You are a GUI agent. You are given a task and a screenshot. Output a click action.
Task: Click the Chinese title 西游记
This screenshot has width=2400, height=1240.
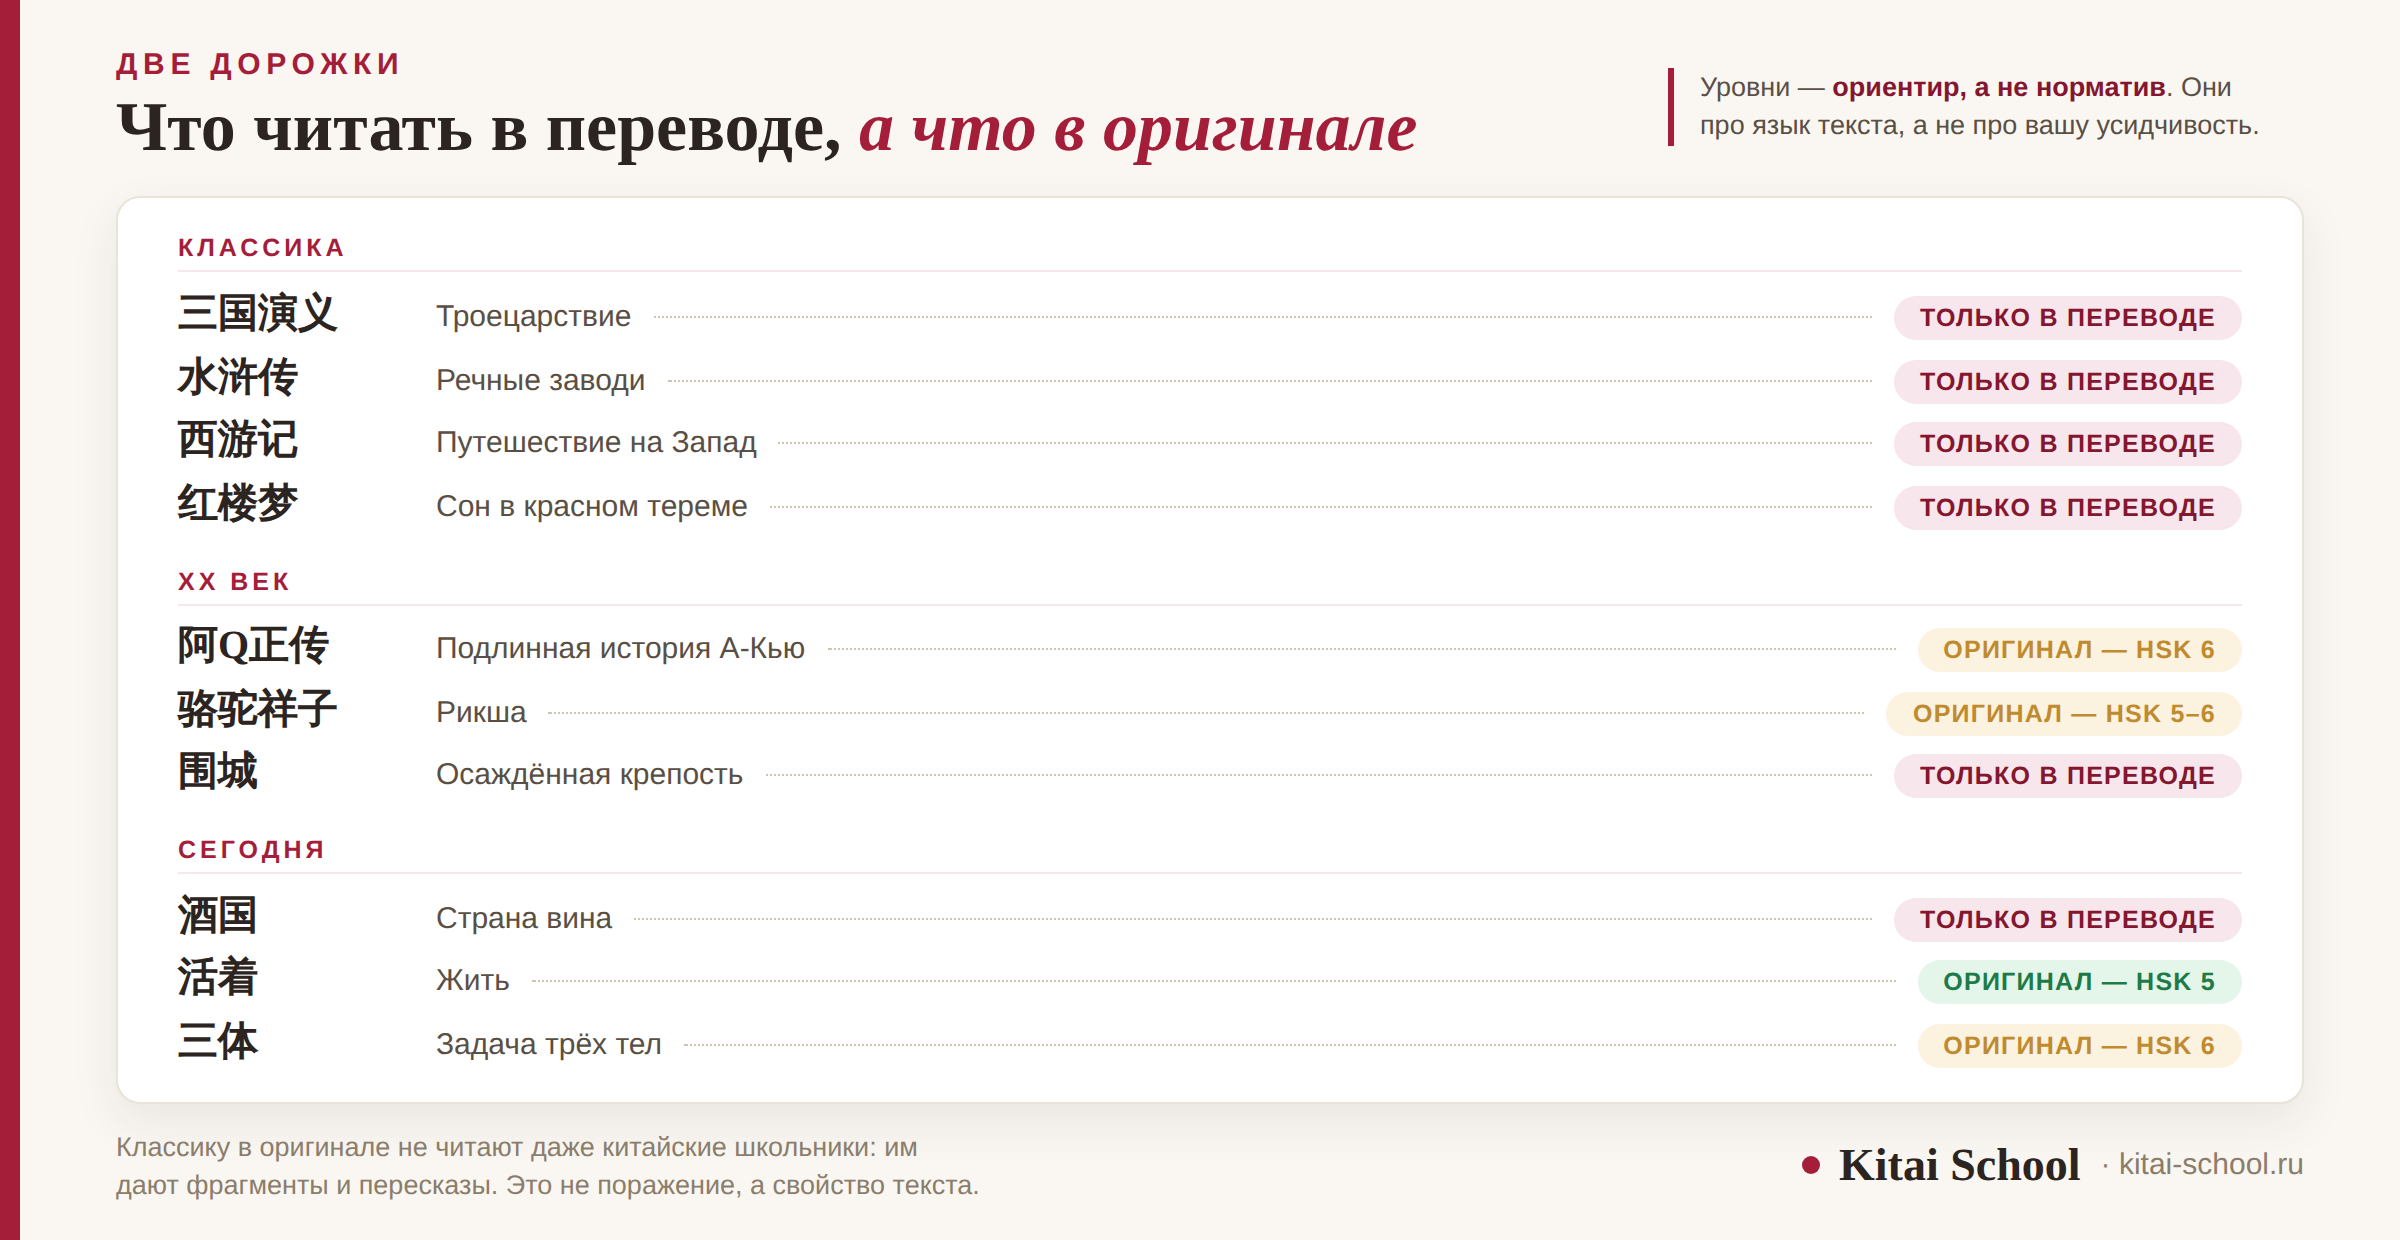click(237, 440)
